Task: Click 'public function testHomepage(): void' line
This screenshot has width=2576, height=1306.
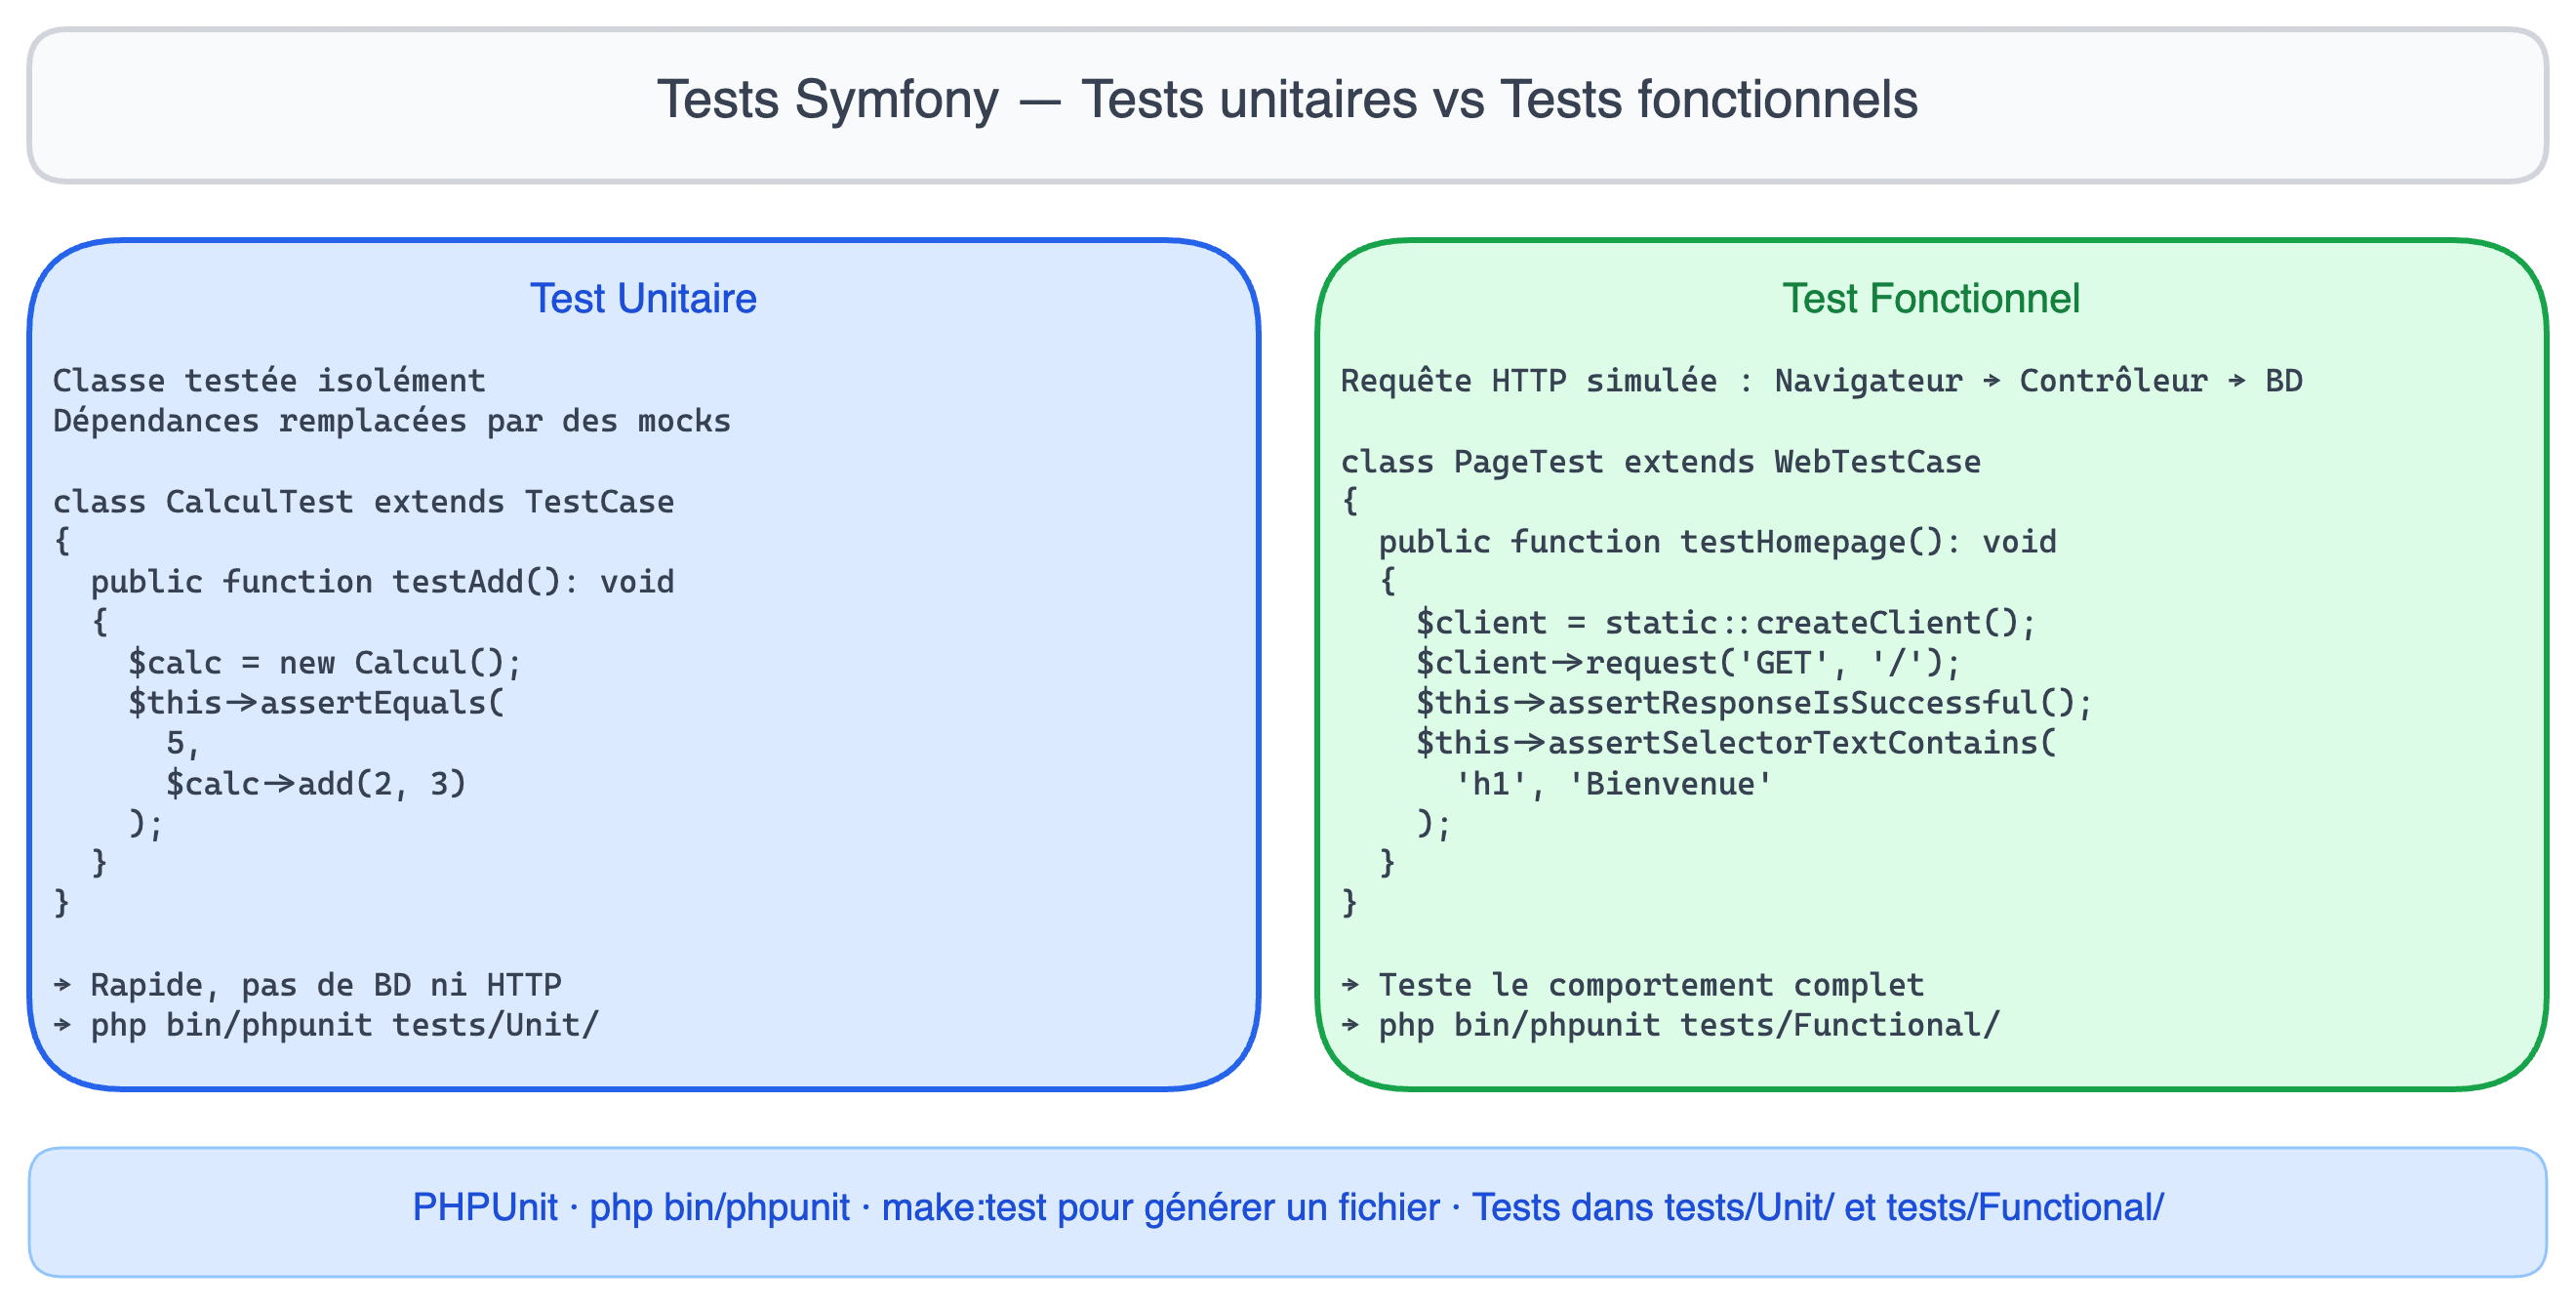Action: tap(1717, 542)
